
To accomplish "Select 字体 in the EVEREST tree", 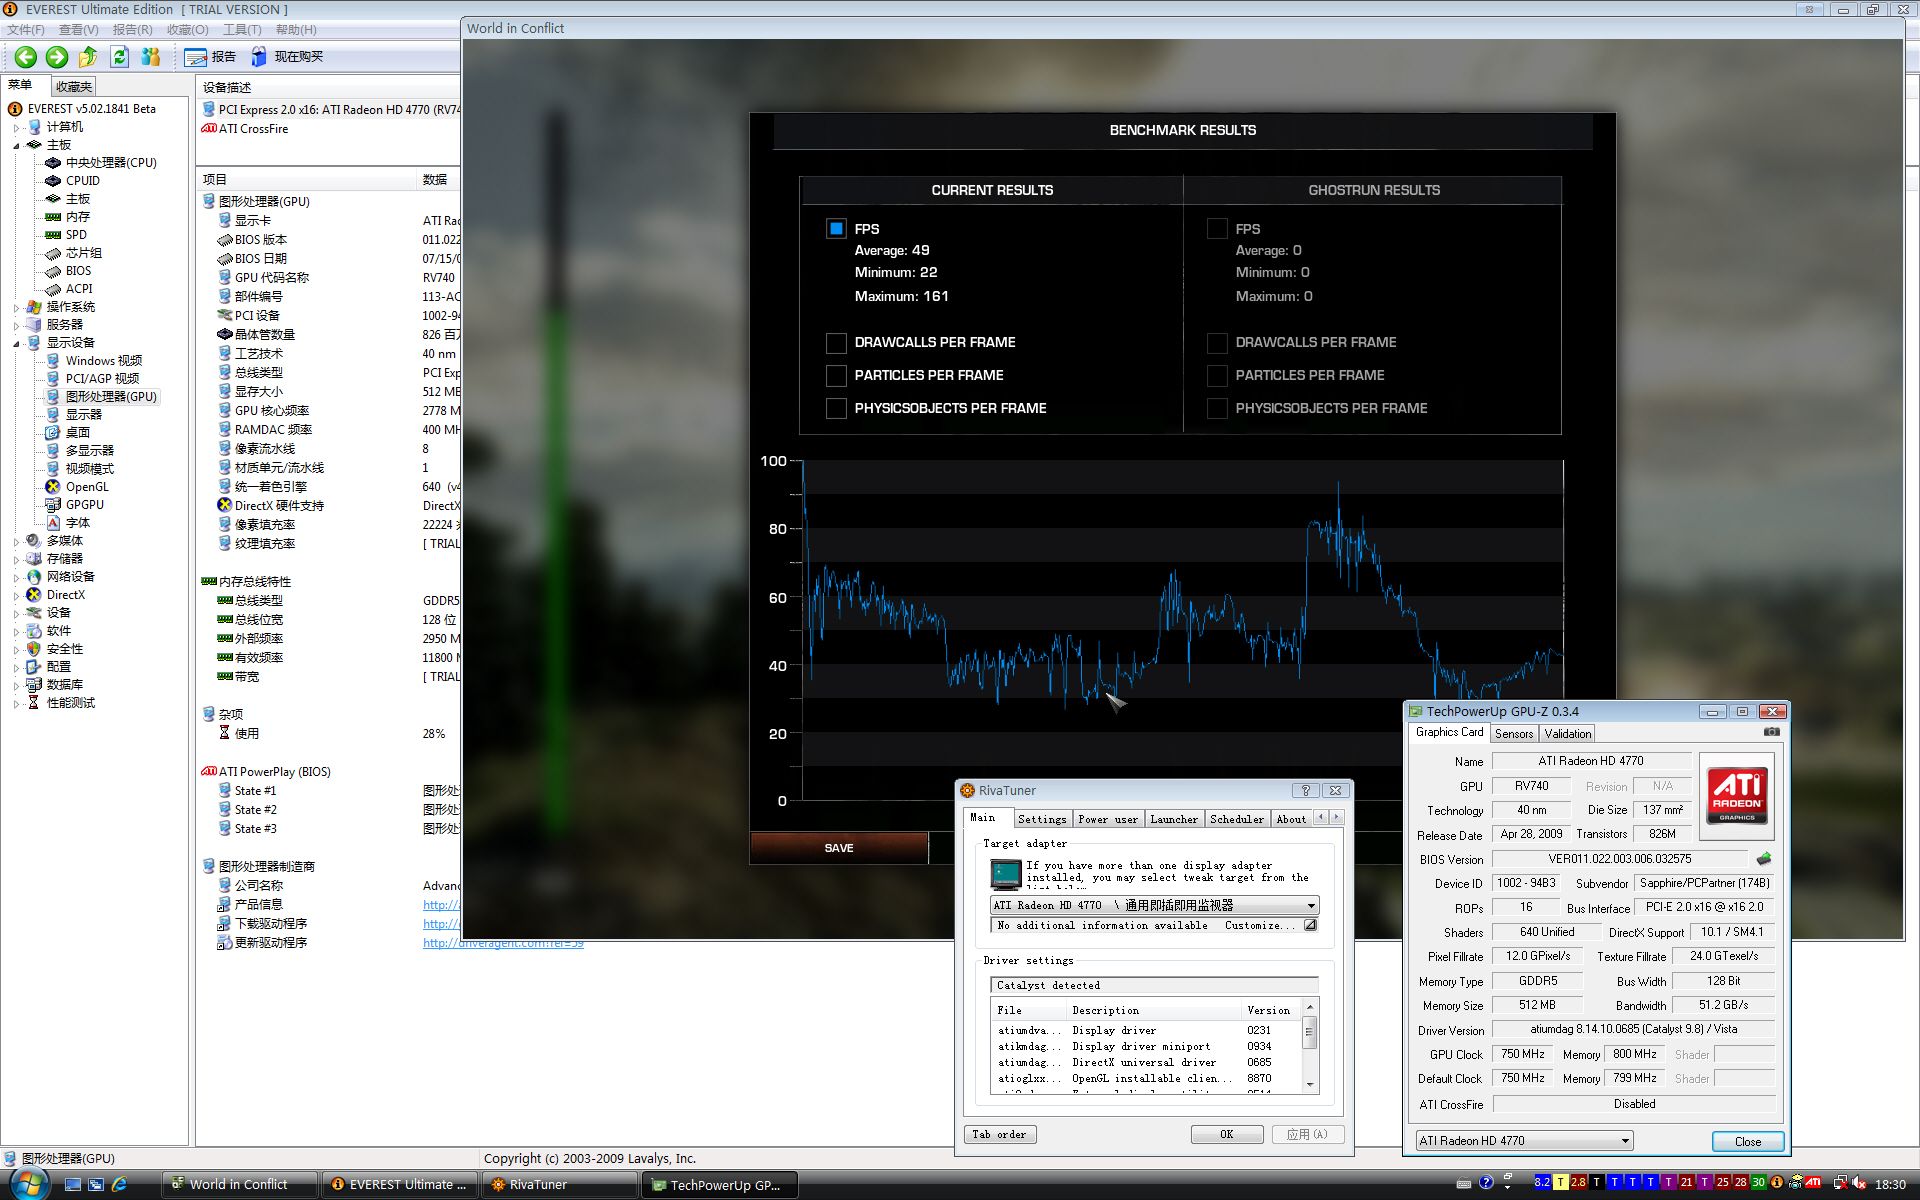I will (78, 523).
